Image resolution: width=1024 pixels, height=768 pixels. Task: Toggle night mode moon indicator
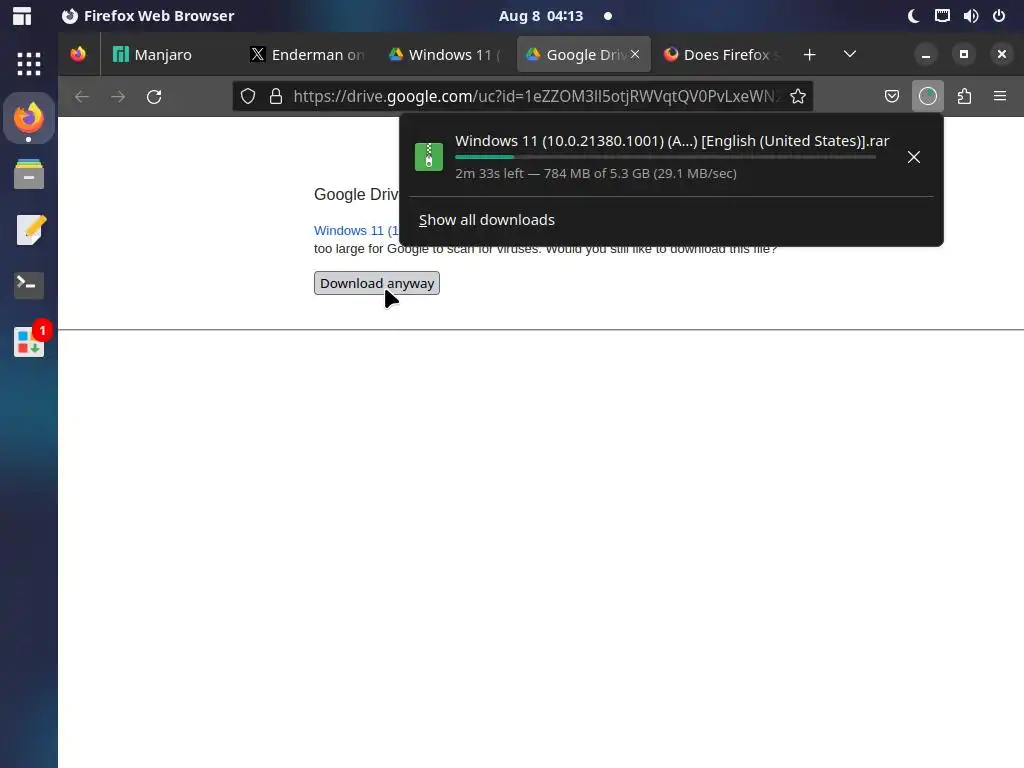914,16
